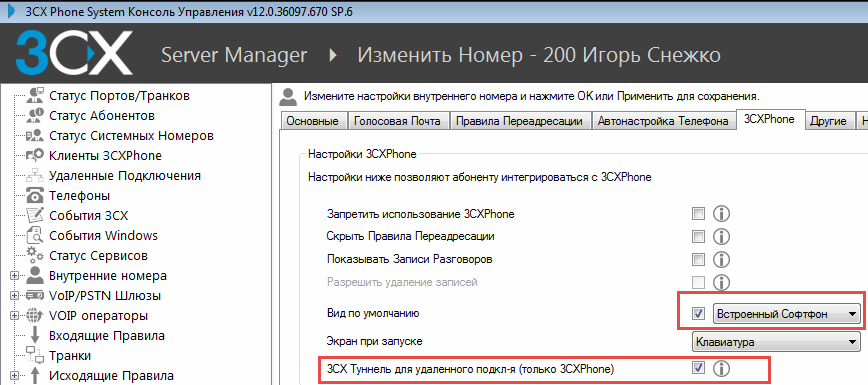Click the Статус Системных Номеров icon
868x385 pixels.
coord(35,136)
